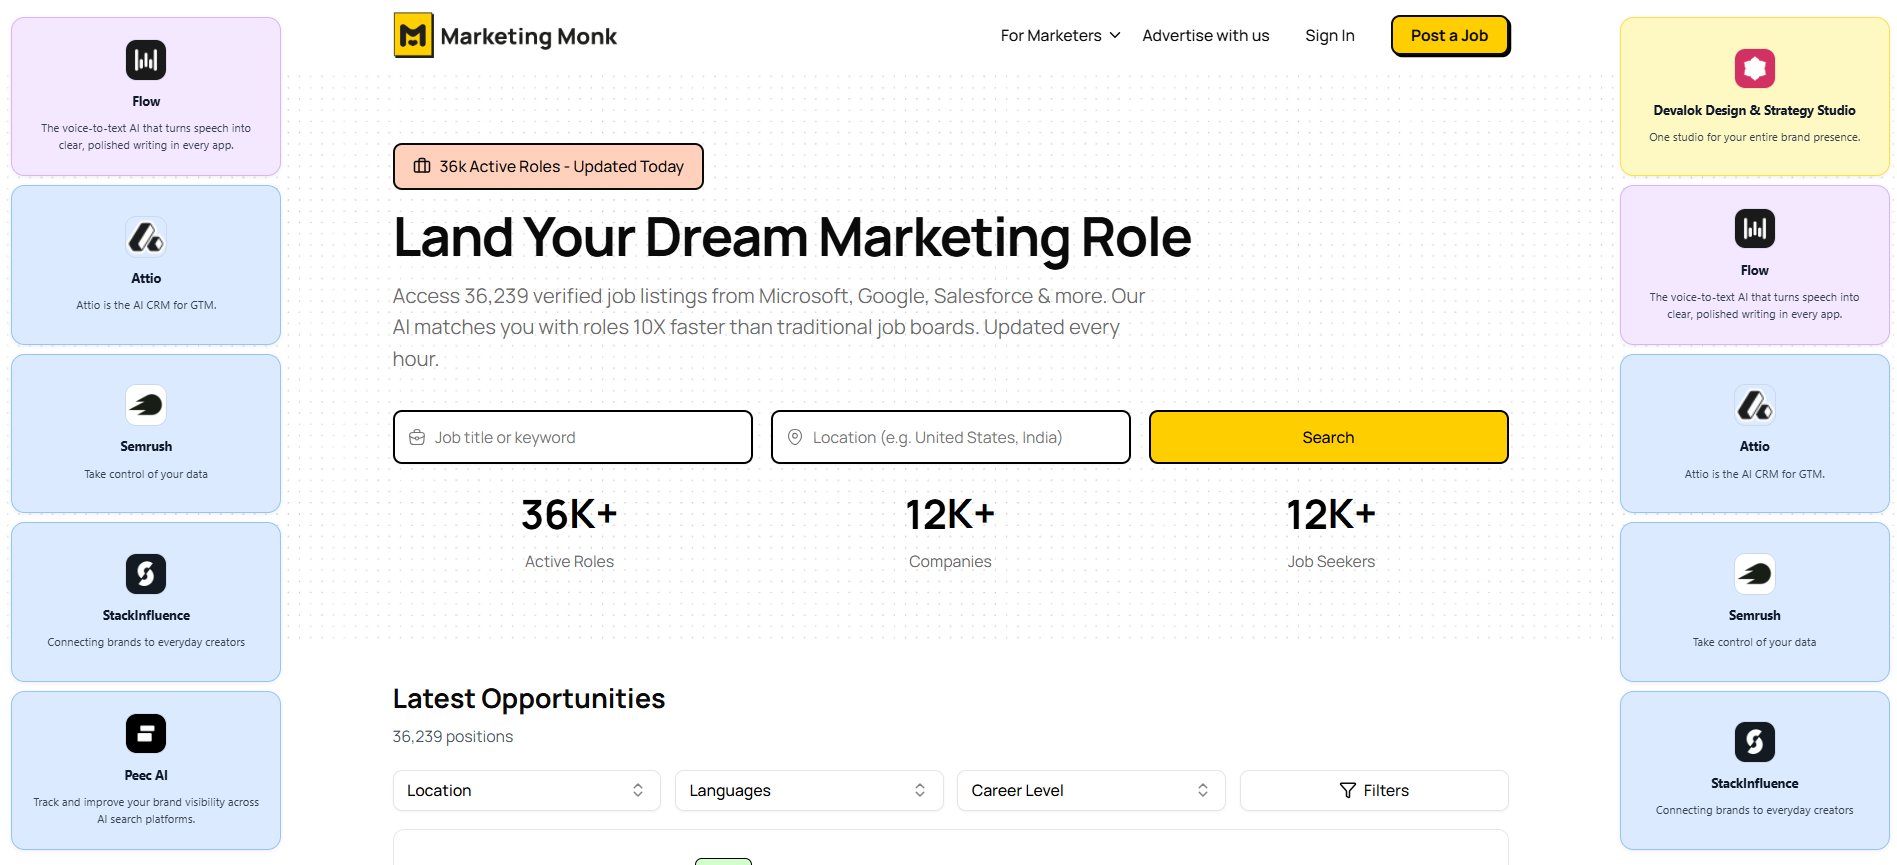Click the Peec AI description about brand visibility
1897x865 pixels.
(146, 810)
